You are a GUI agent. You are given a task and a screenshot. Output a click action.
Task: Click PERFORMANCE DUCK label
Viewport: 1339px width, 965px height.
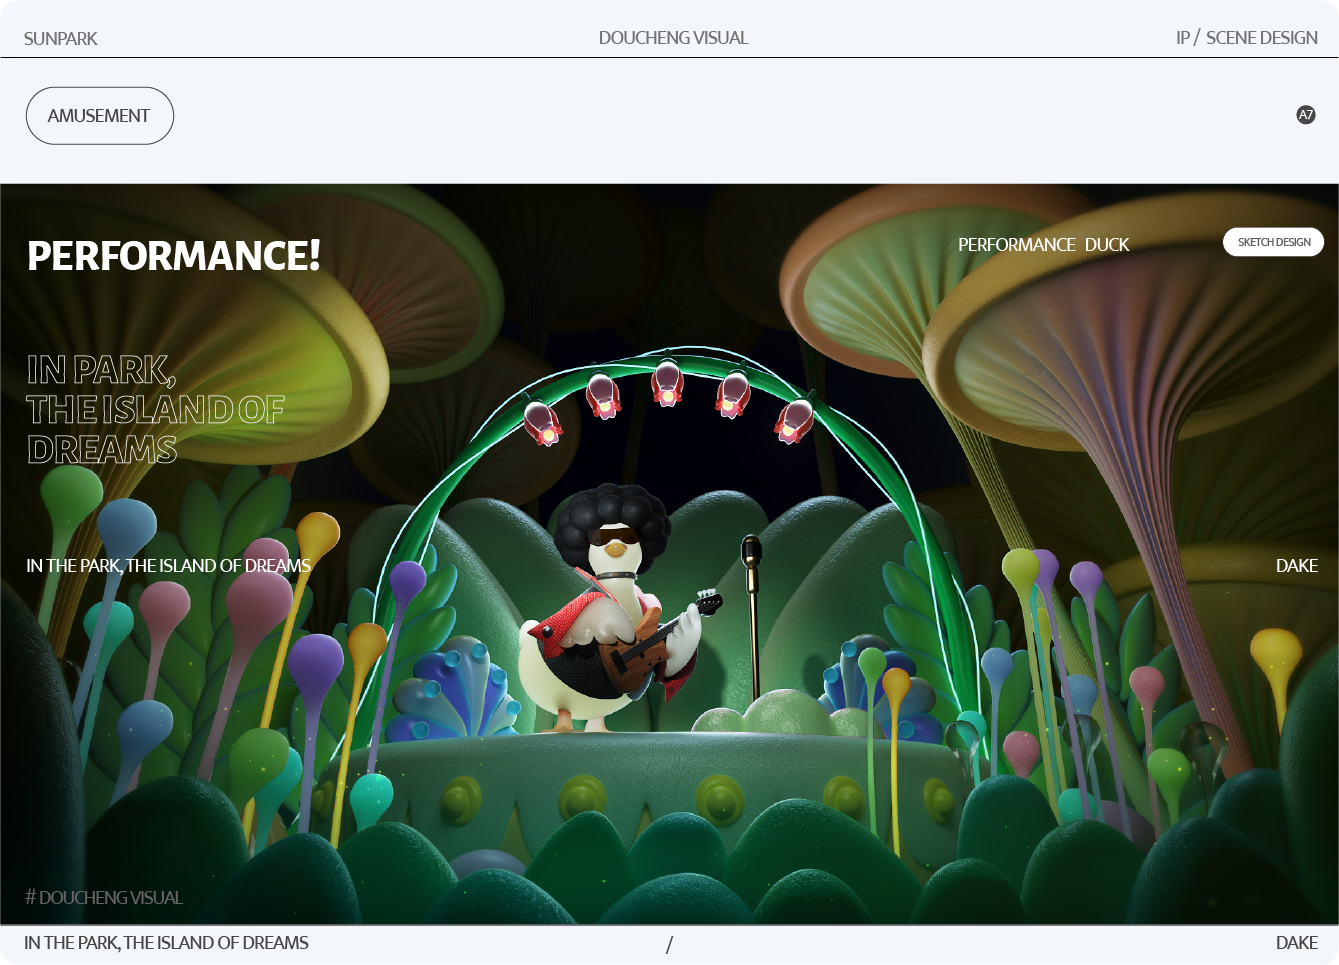coord(1043,245)
